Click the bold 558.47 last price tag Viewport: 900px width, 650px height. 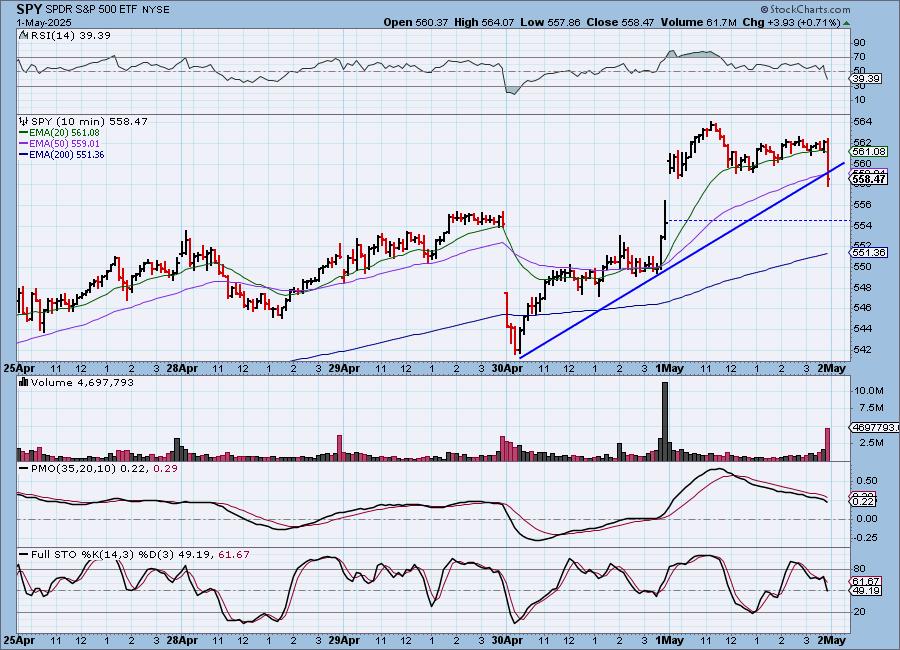pos(870,179)
